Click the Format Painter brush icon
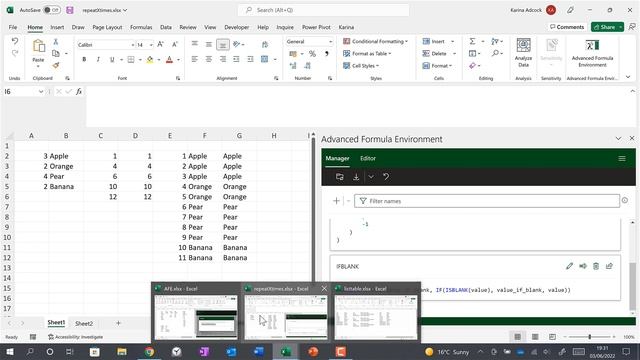 coord(56,65)
